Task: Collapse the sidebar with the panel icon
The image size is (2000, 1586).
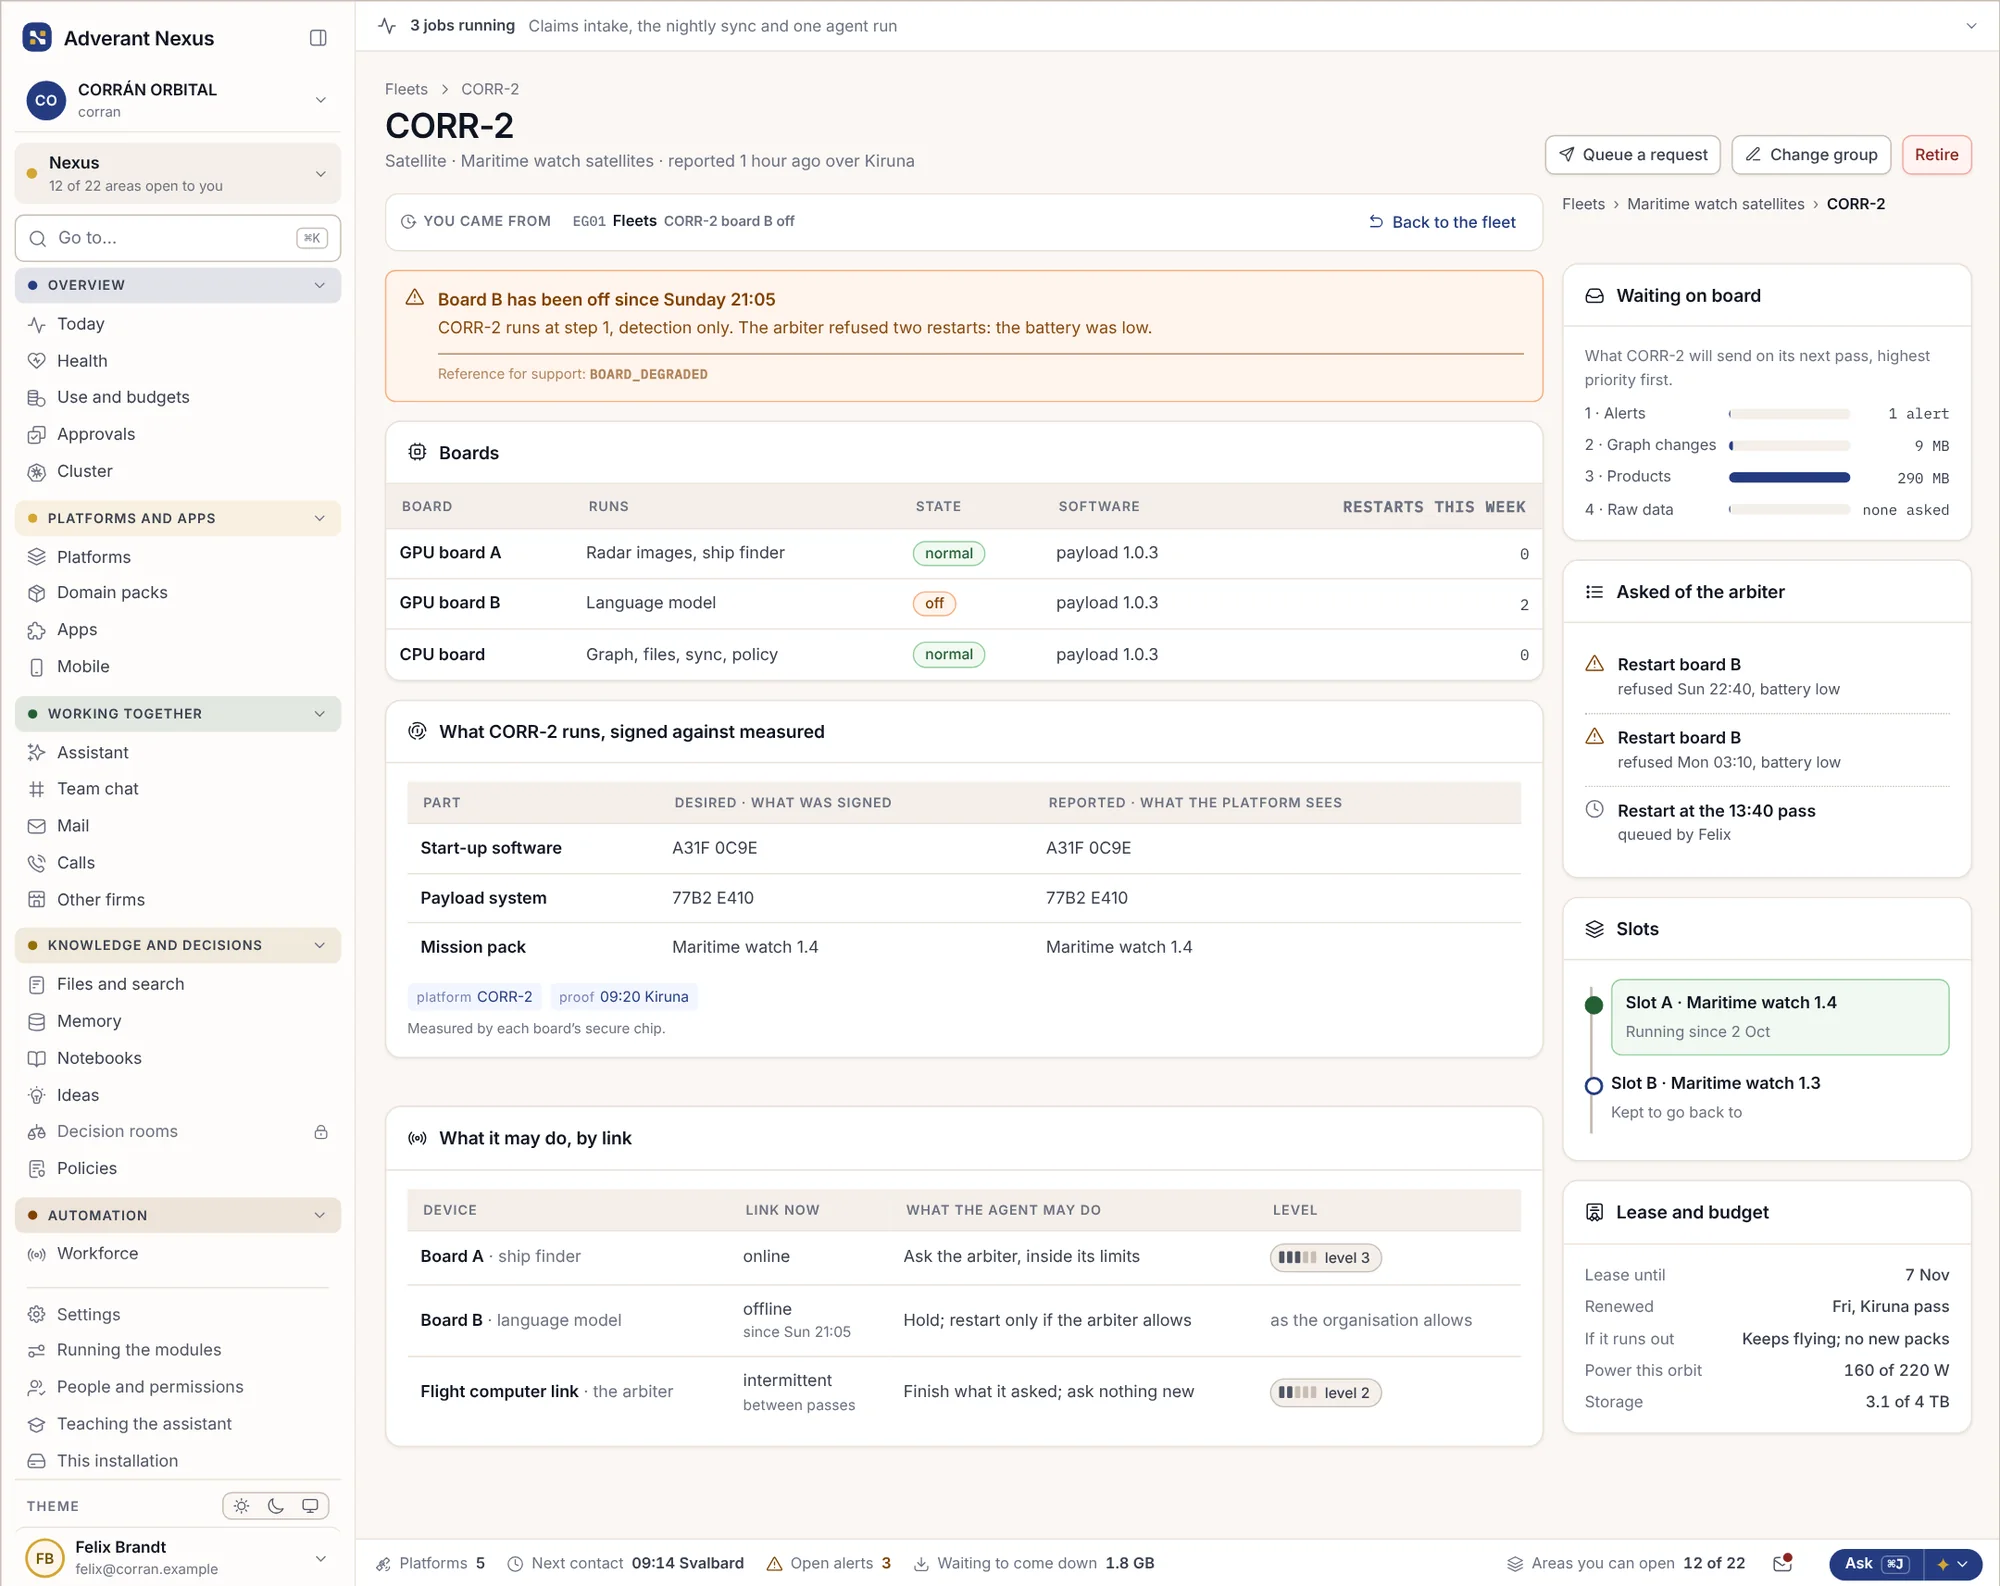Action: pos(318,38)
